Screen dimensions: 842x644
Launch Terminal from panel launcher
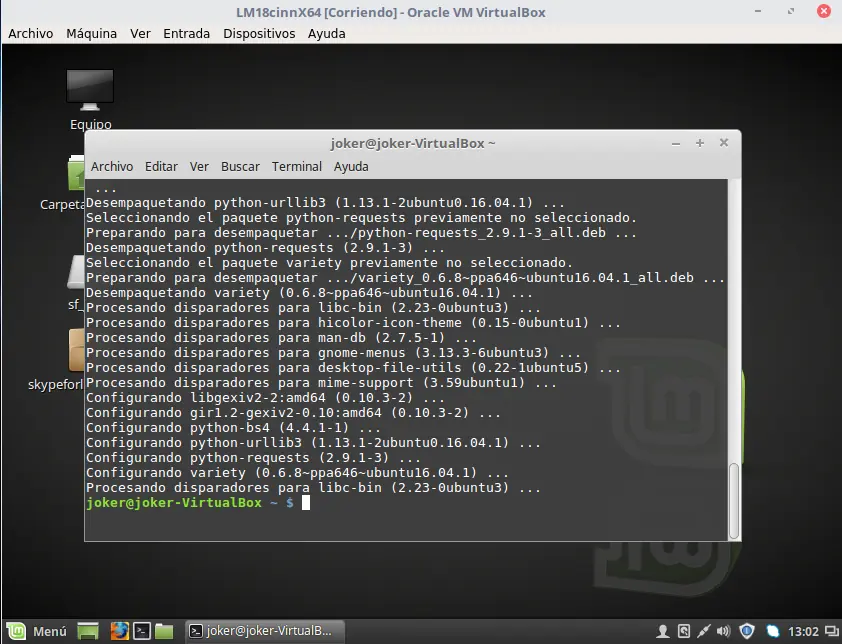[x=142, y=631]
